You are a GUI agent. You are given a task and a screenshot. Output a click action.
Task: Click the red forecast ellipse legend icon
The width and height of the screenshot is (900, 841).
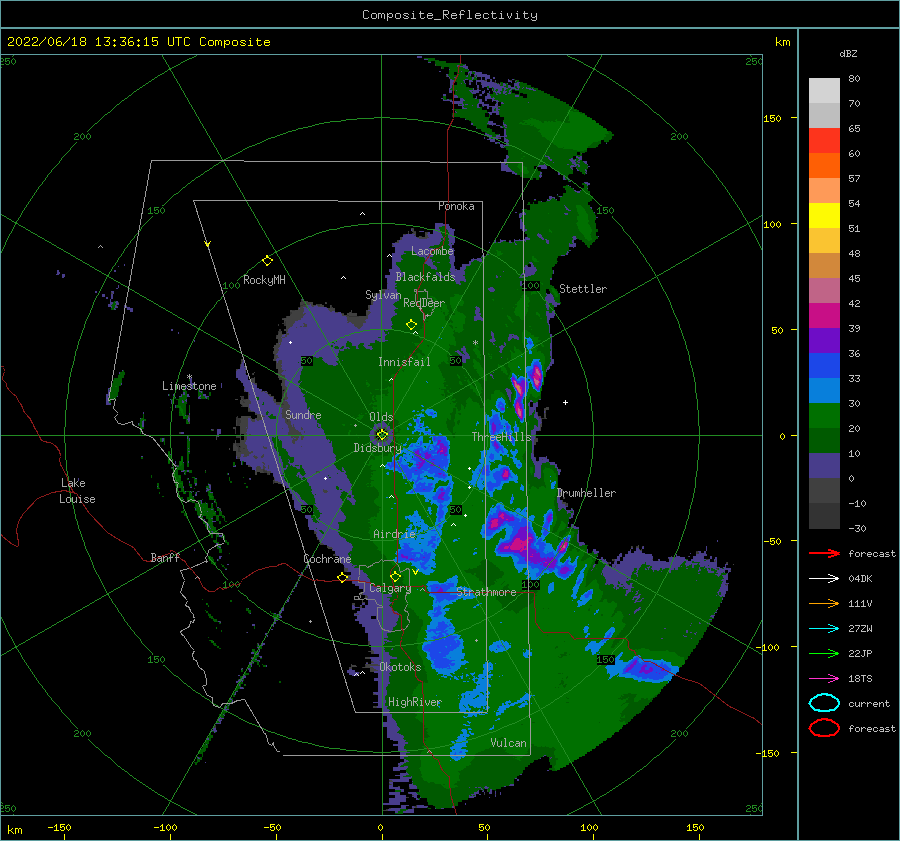pyautogui.click(x=824, y=728)
